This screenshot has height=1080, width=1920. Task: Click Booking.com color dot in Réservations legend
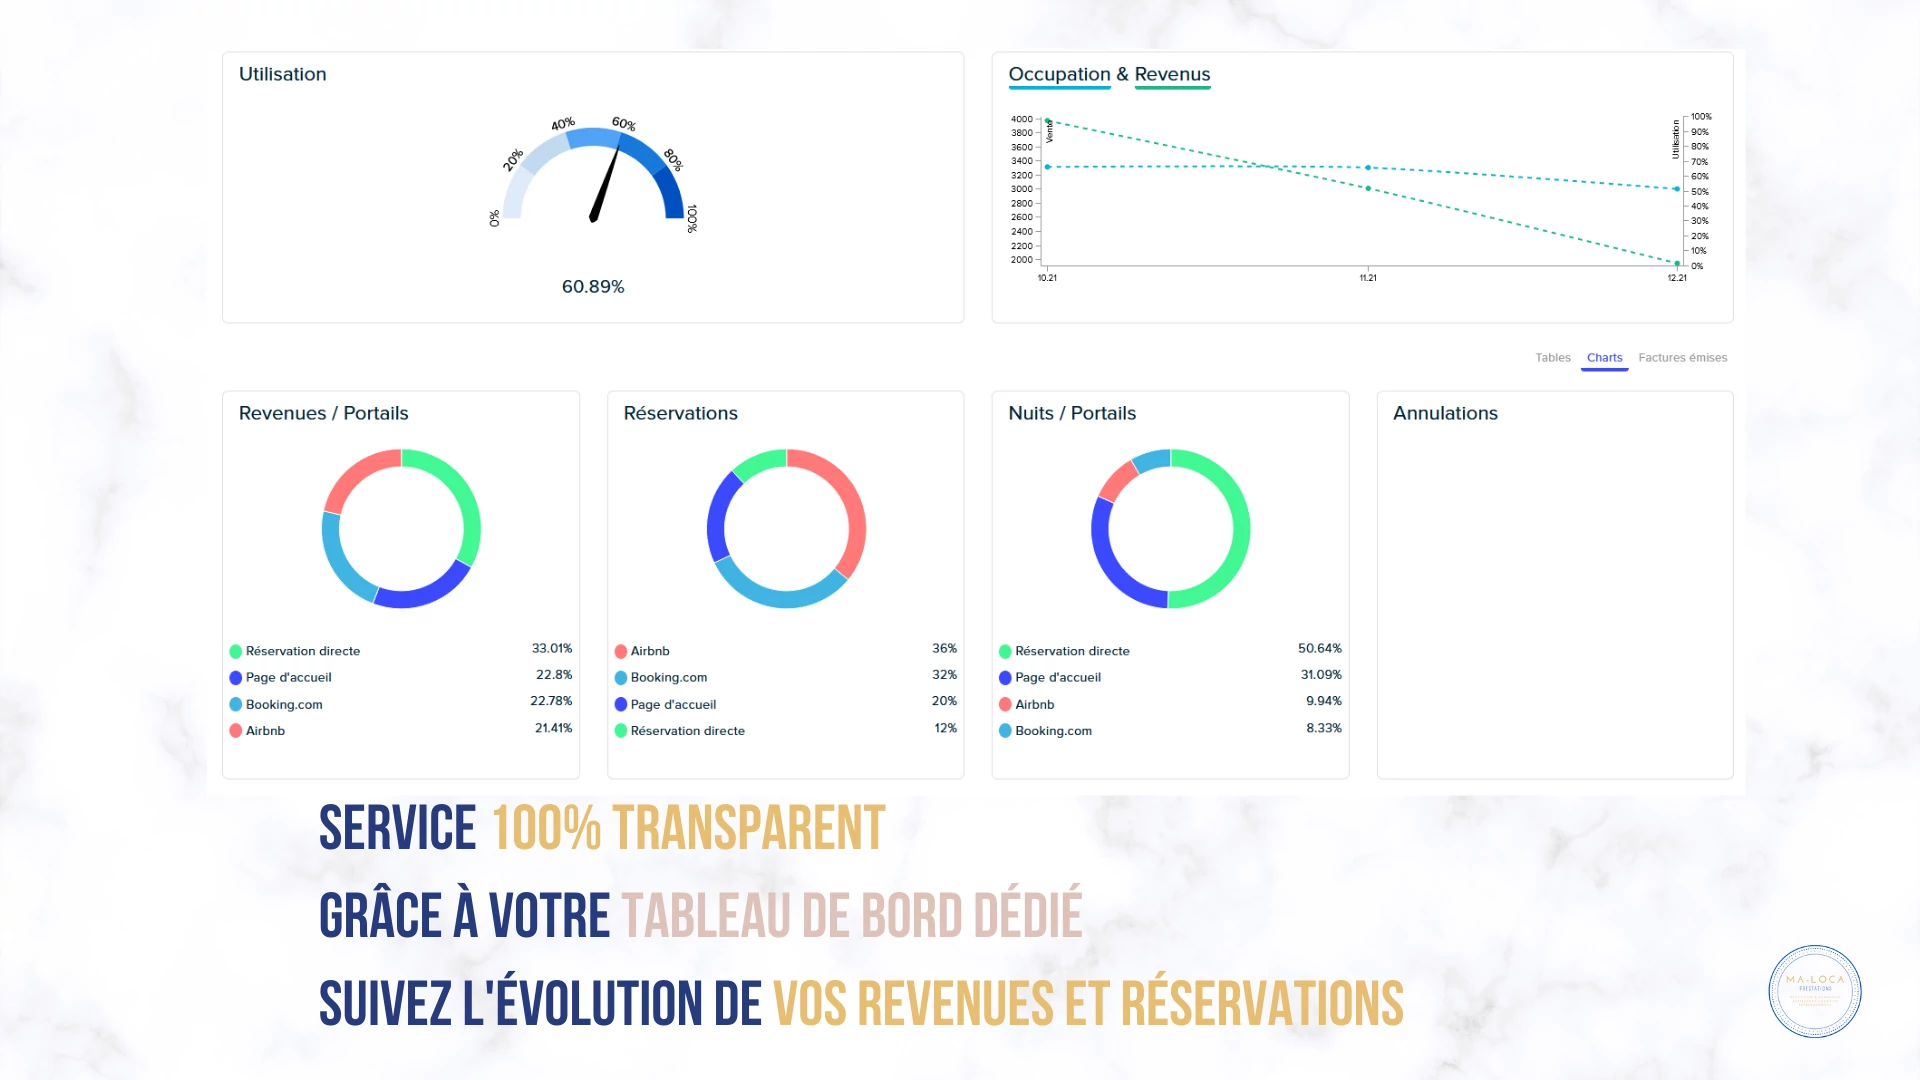(x=621, y=678)
